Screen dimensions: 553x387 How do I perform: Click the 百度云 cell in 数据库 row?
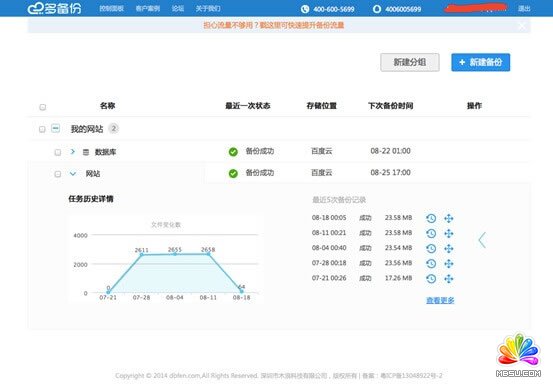click(x=322, y=151)
